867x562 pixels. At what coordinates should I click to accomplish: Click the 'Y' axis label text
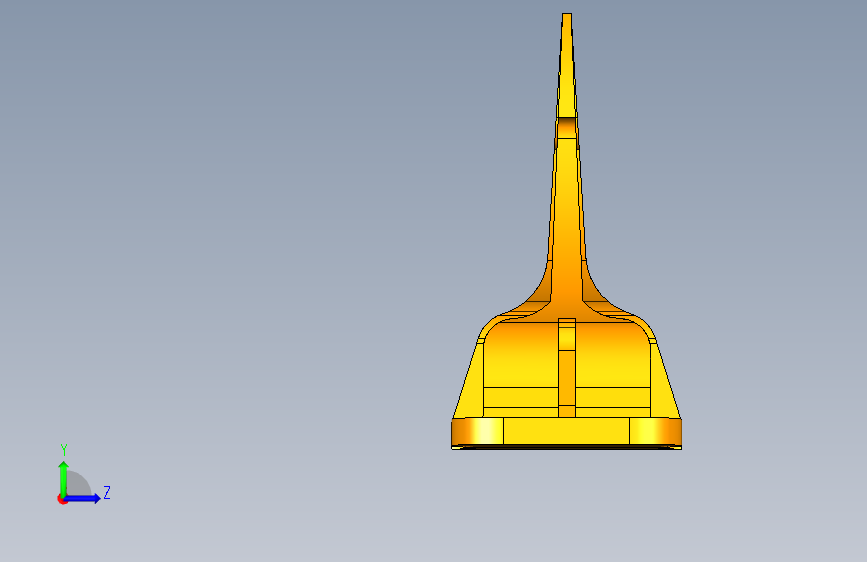click(x=64, y=450)
